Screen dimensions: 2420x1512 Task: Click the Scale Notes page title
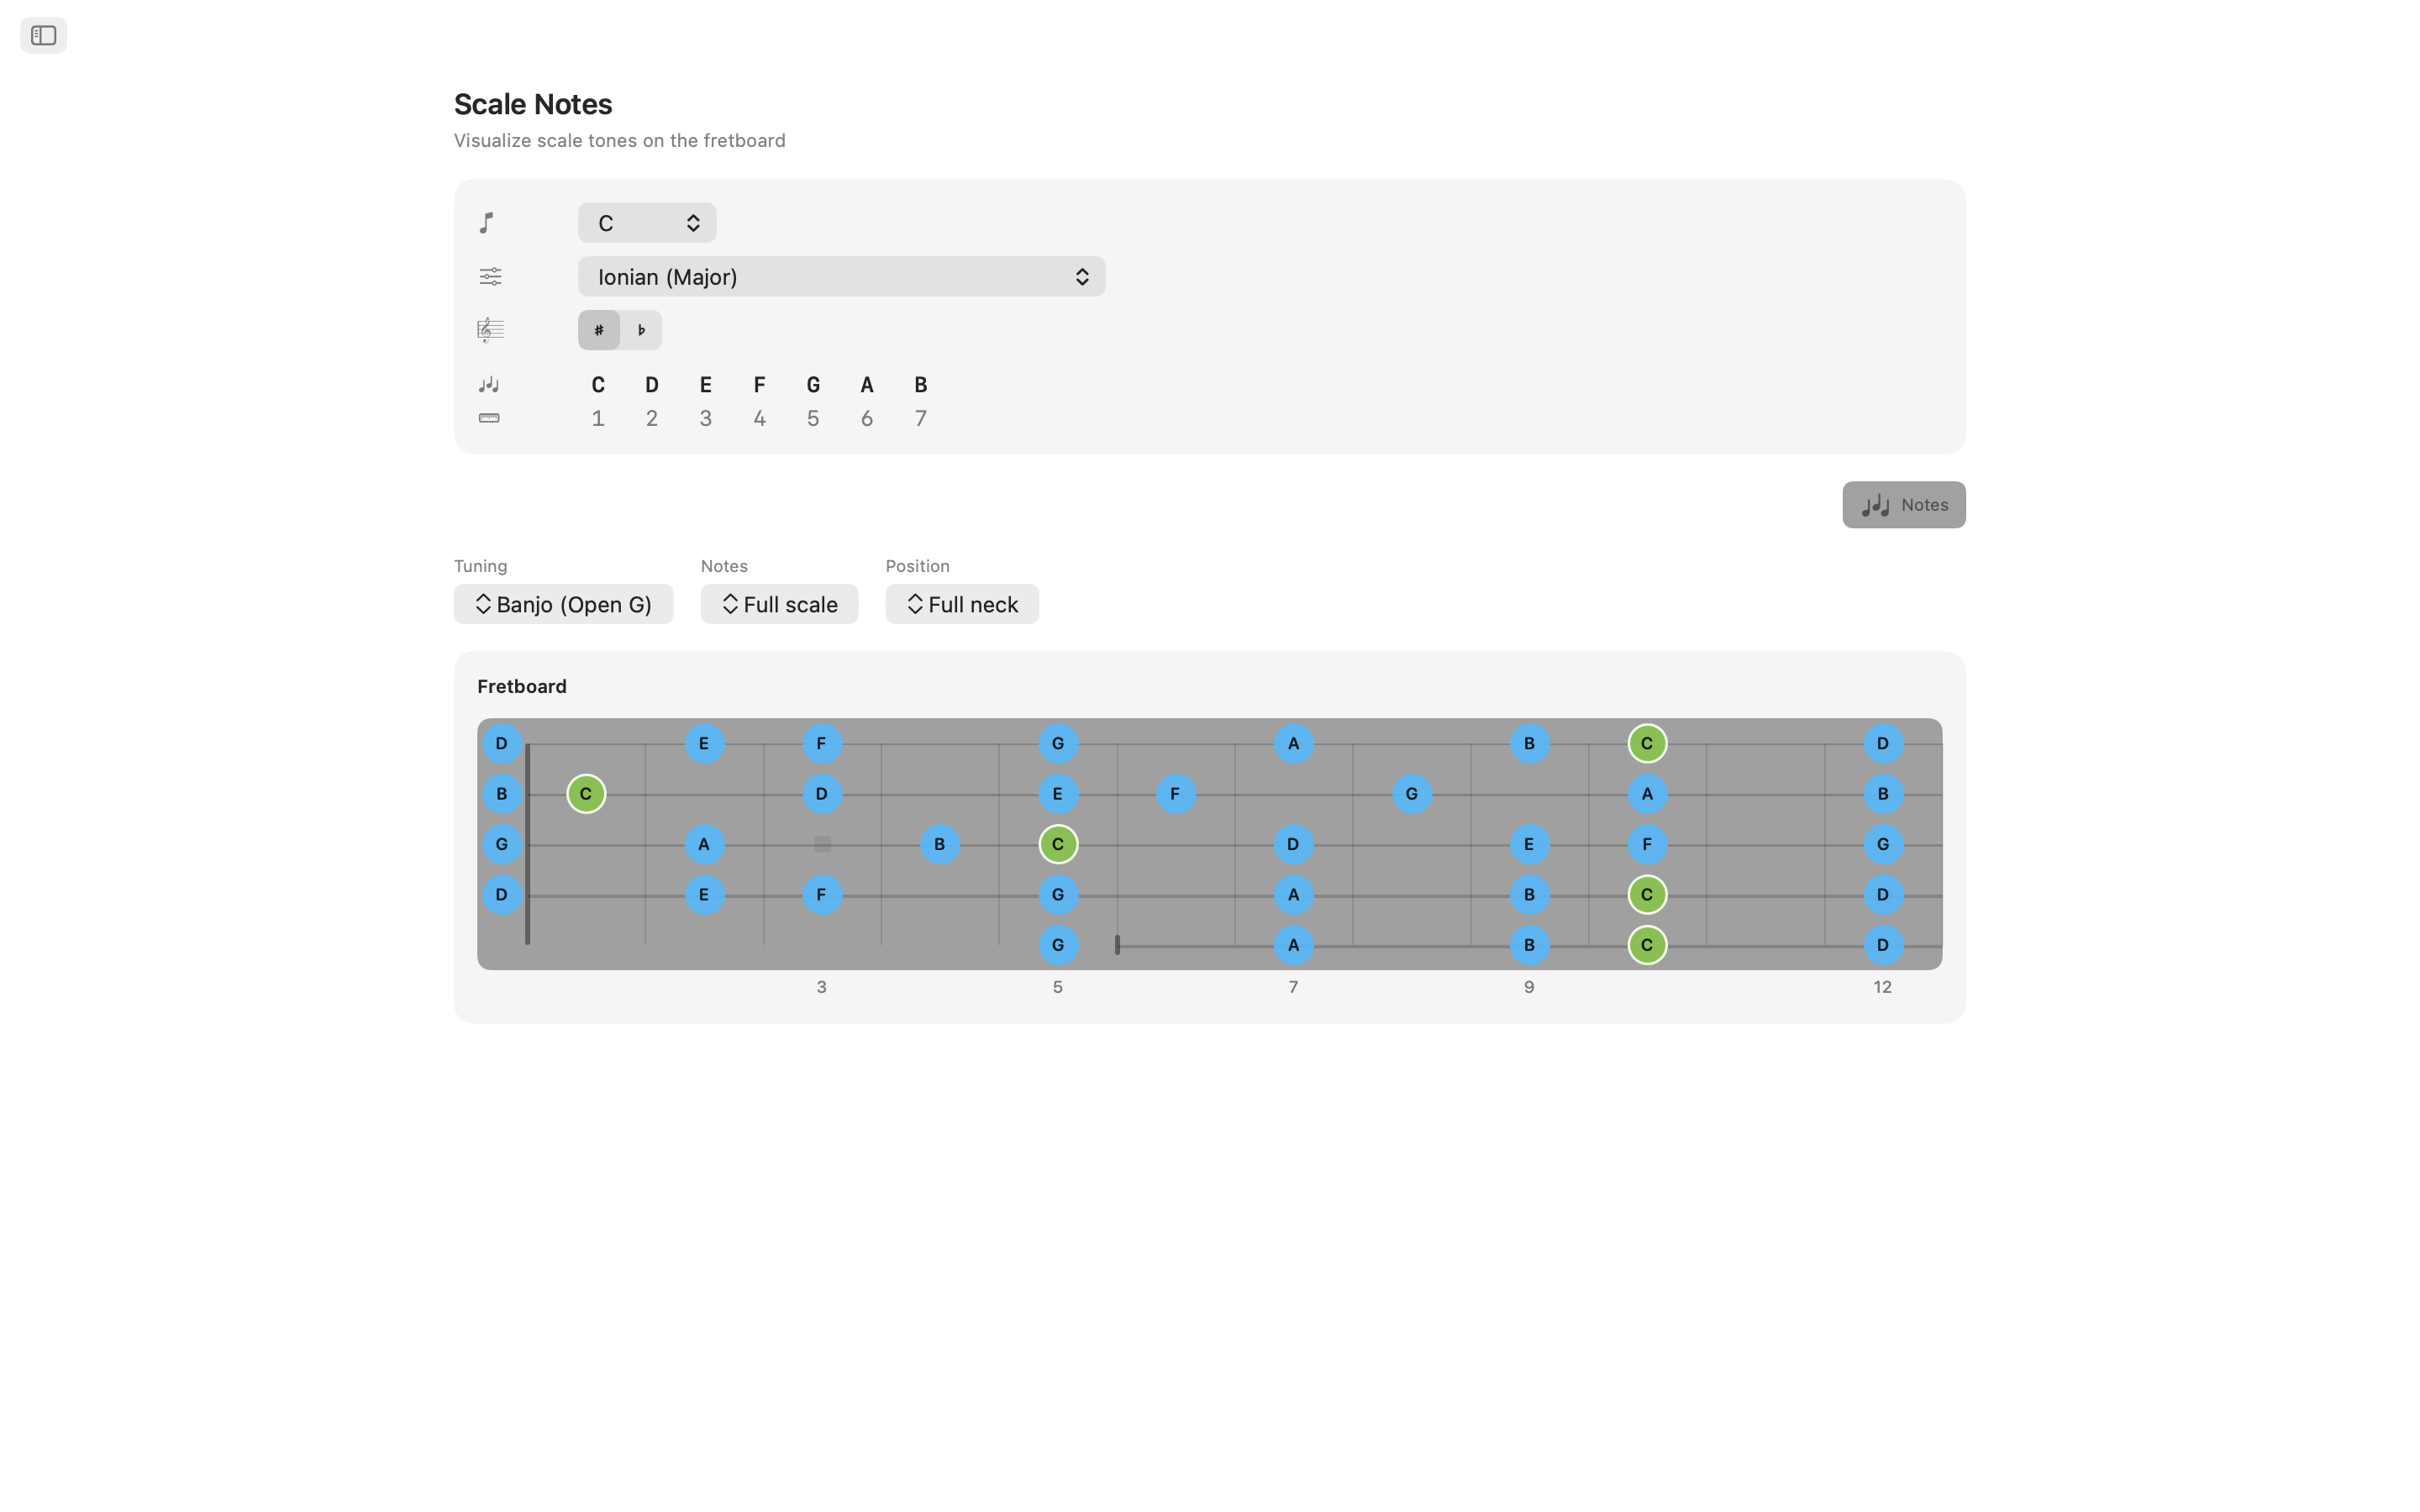click(x=533, y=104)
